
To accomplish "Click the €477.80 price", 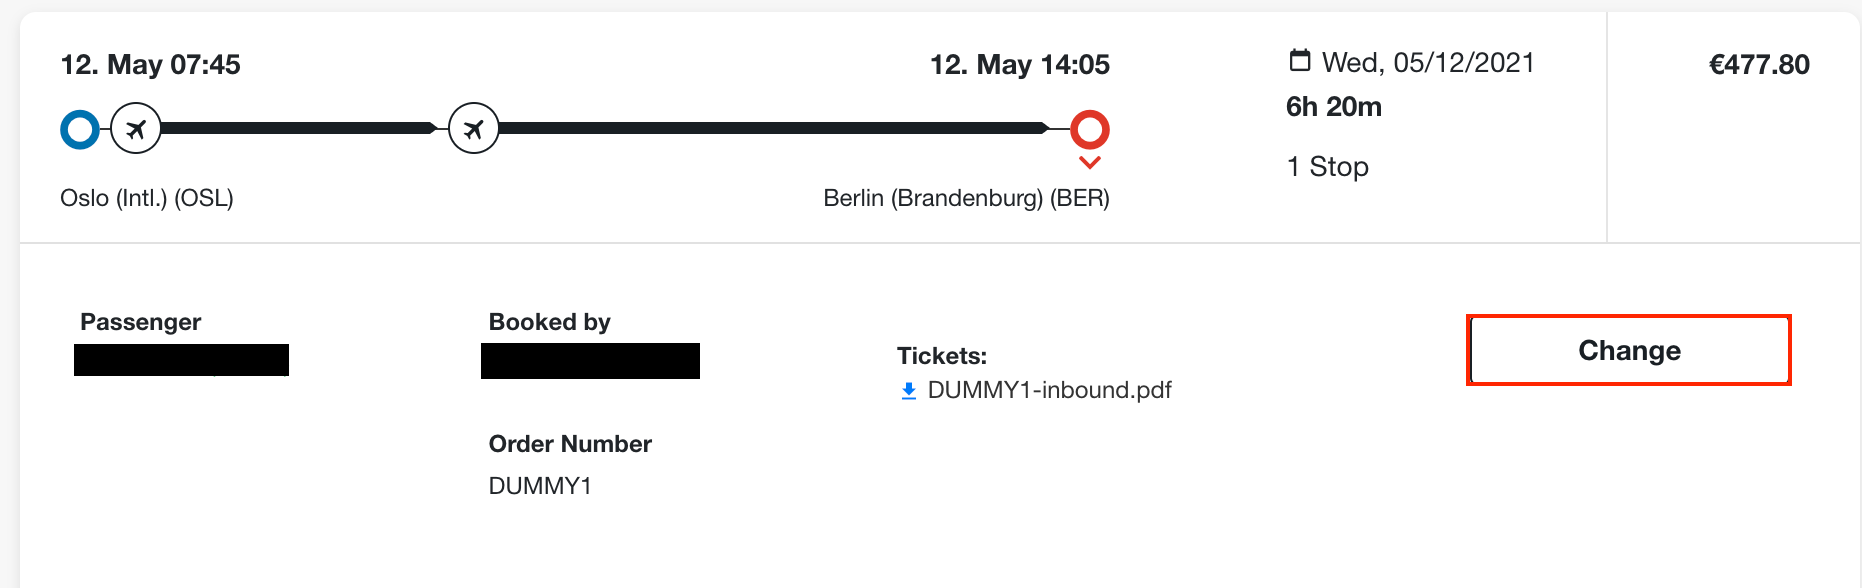I will coord(1759,65).
